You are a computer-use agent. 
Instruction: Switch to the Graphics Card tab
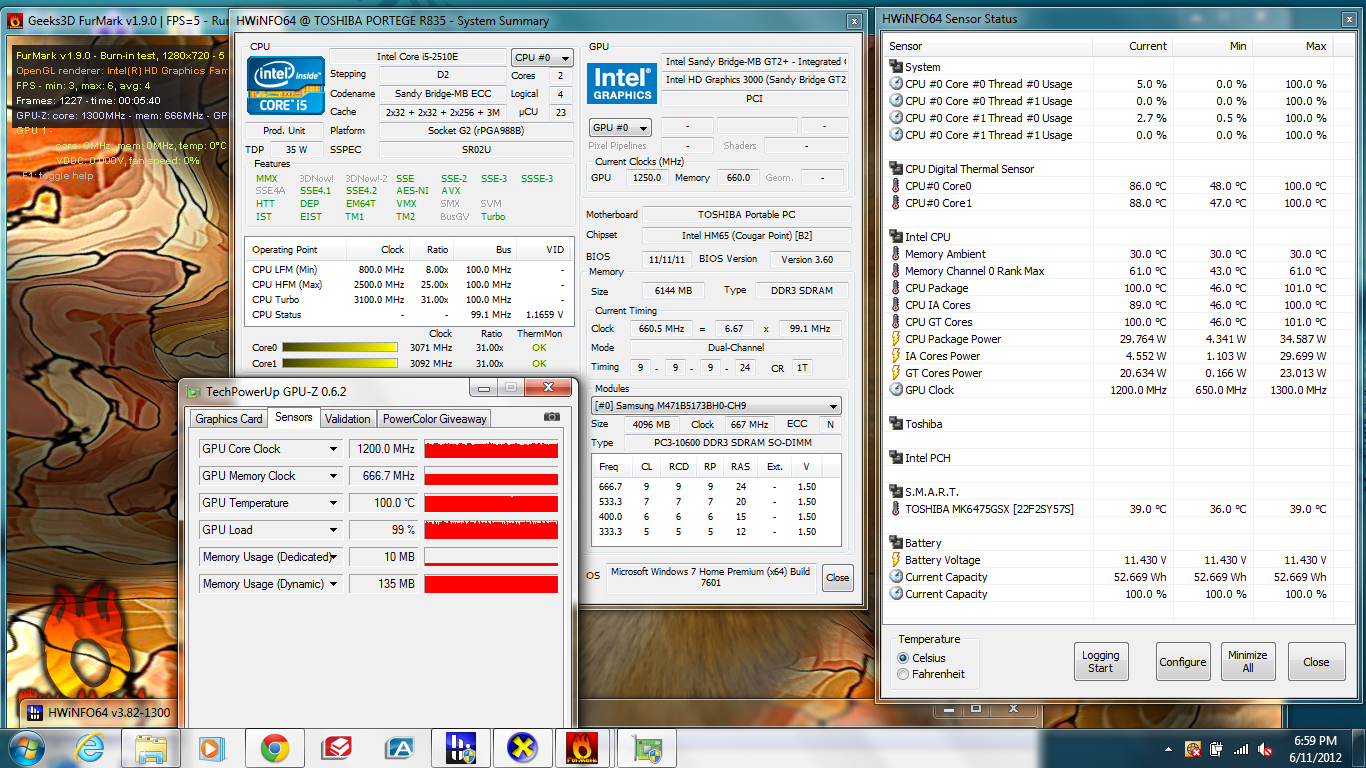click(229, 419)
